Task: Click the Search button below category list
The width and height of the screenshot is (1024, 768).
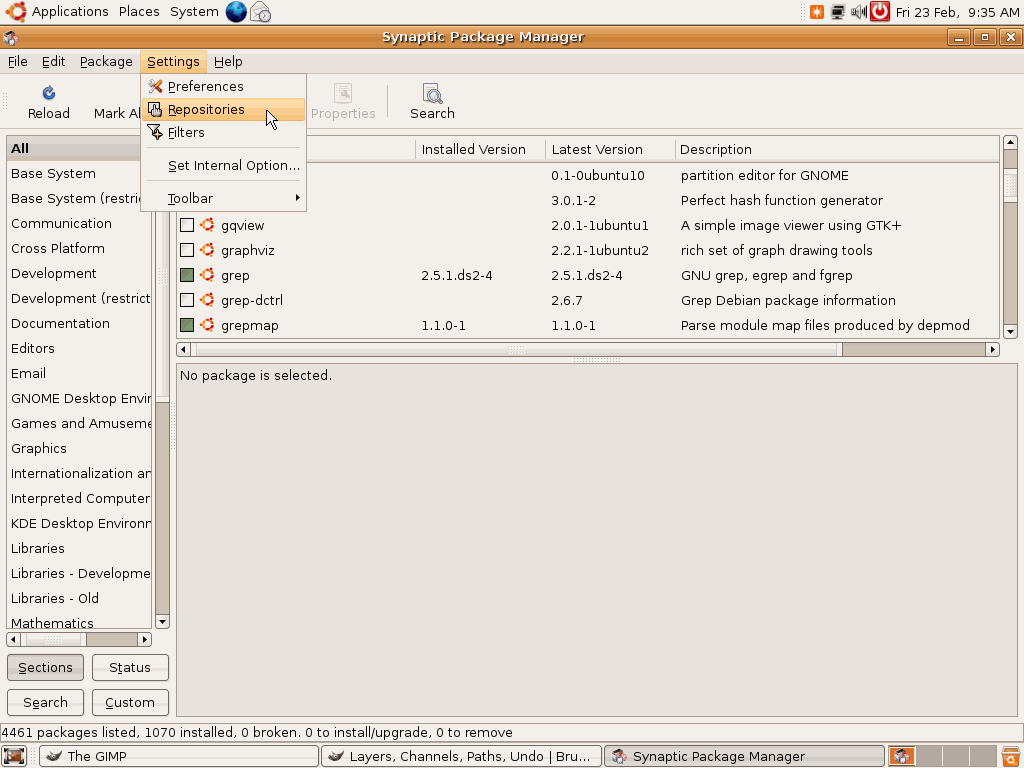Action: tap(45, 702)
